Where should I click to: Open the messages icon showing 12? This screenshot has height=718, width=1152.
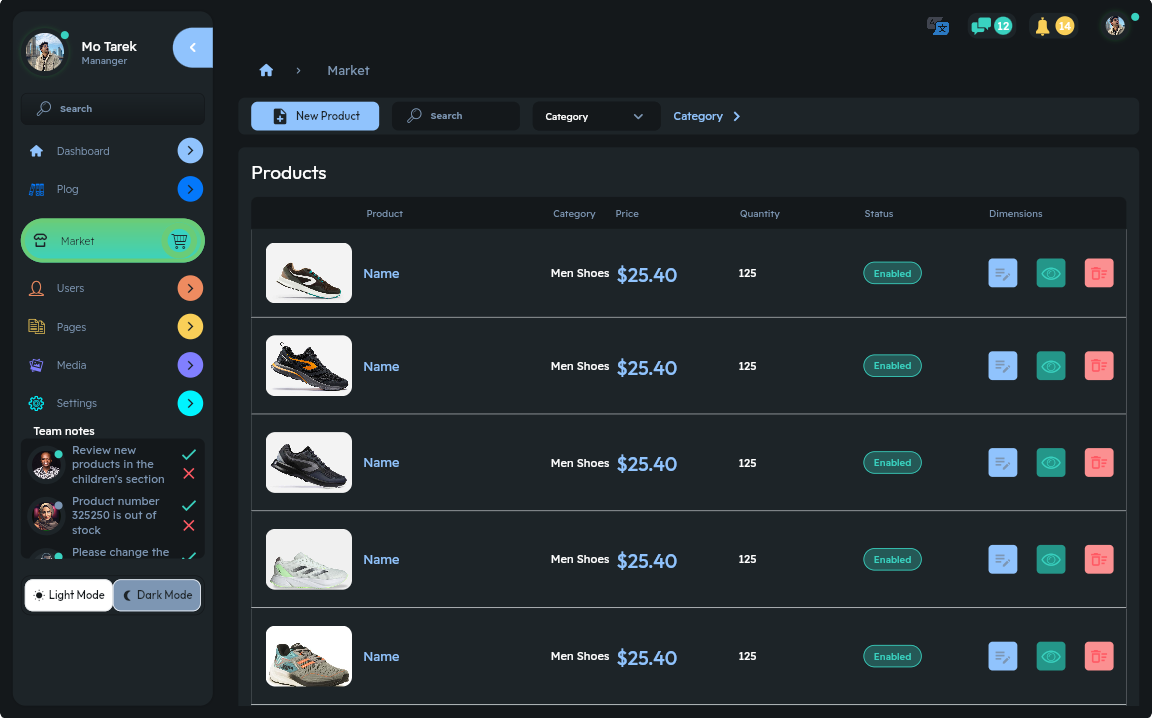pos(989,24)
